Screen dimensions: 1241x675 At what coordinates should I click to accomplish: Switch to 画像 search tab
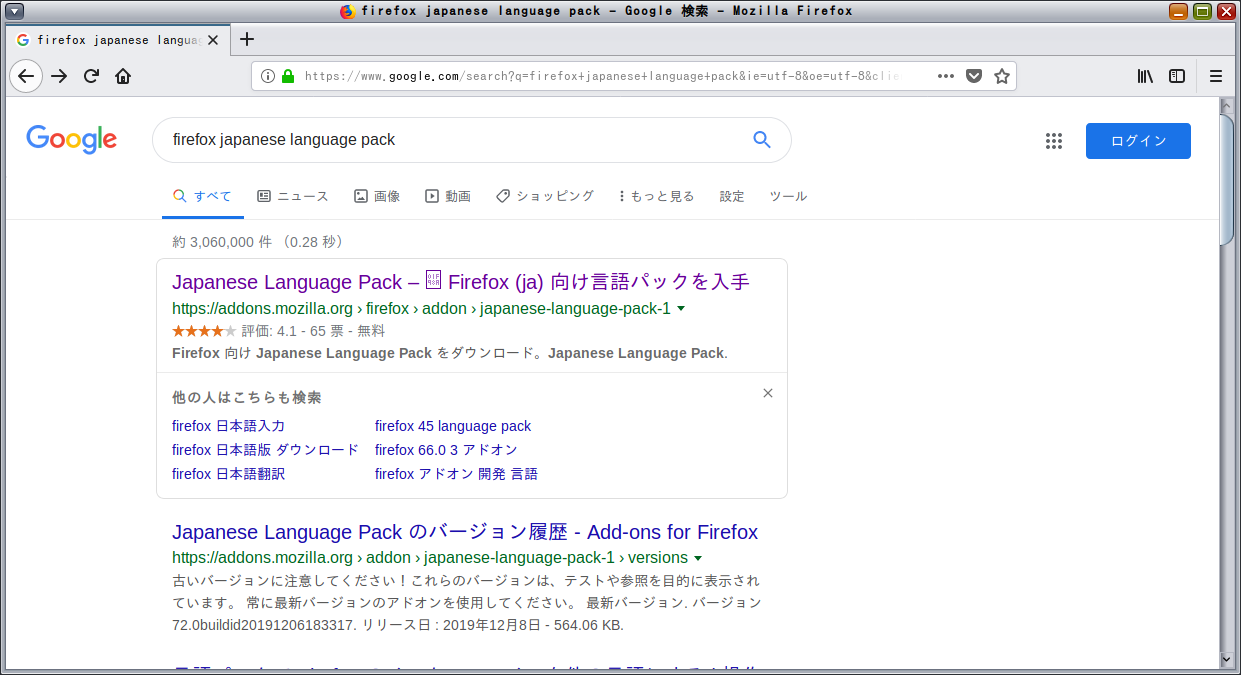tap(377, 196)
